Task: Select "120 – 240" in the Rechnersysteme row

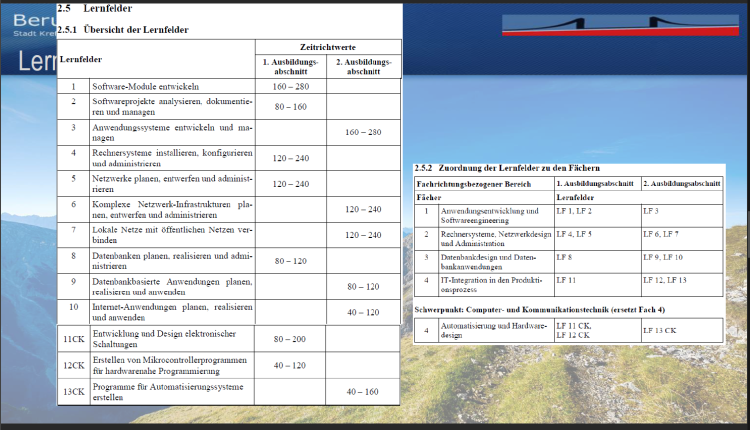Action: tap(291, 158)
